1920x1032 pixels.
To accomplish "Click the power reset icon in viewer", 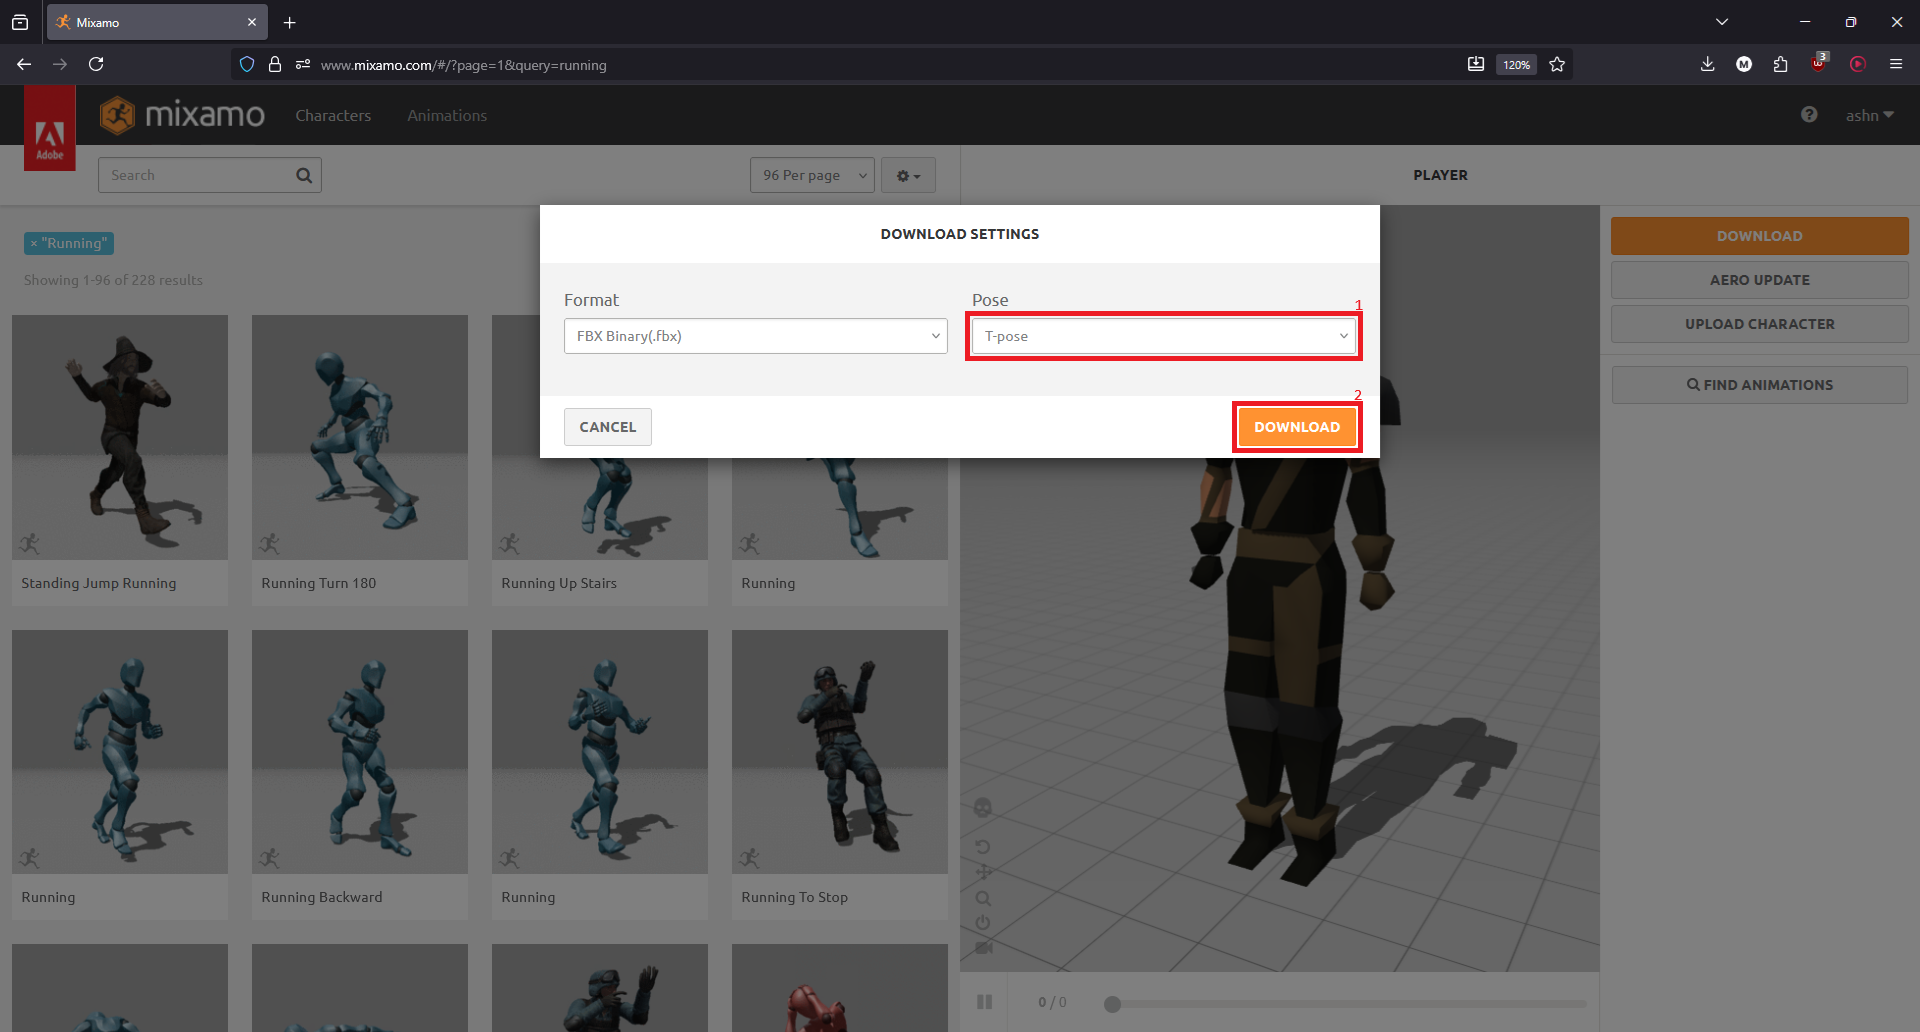I will pyautogui.click(x=983, y=922).
